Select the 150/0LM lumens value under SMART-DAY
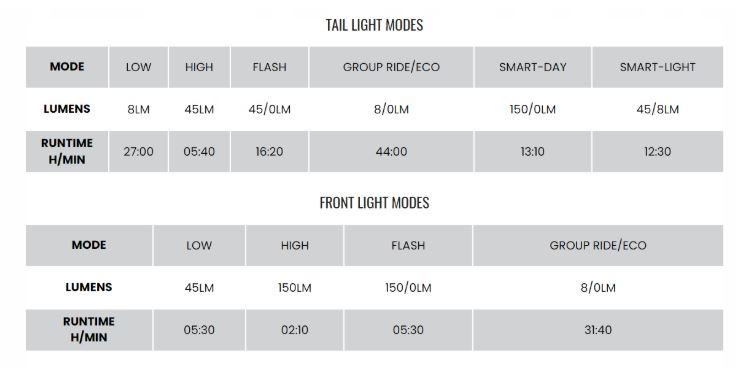 532,110
